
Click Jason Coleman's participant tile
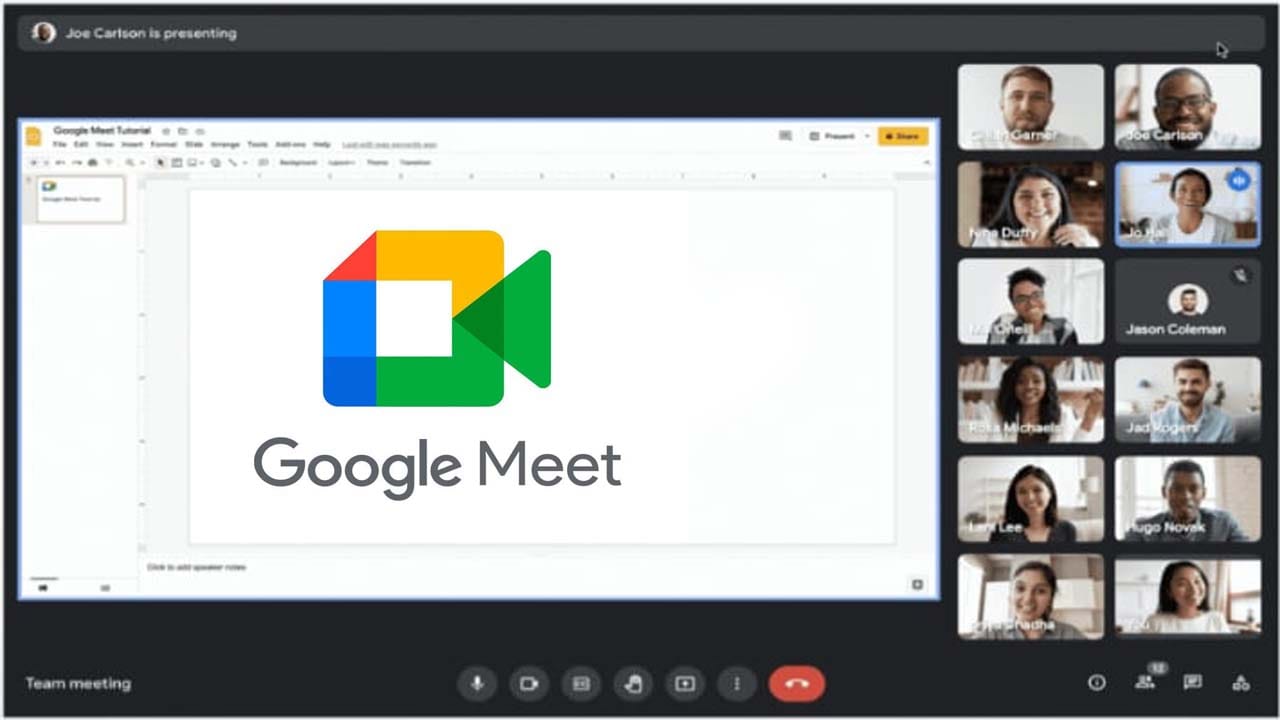[1188, 302]
